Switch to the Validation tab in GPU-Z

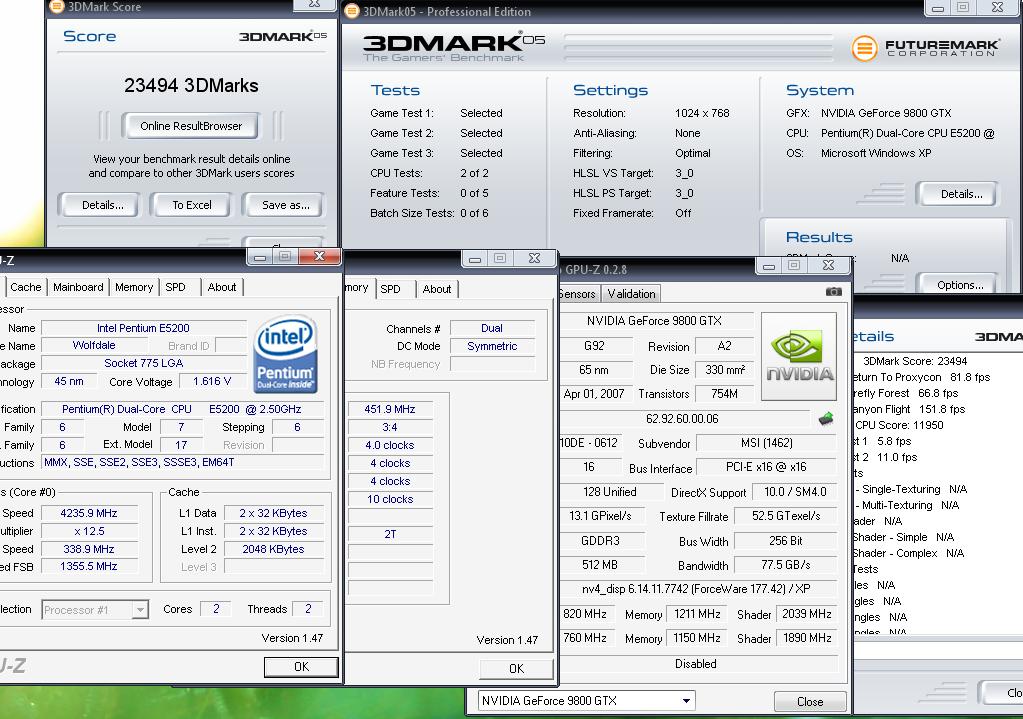(x=632, y=294)
